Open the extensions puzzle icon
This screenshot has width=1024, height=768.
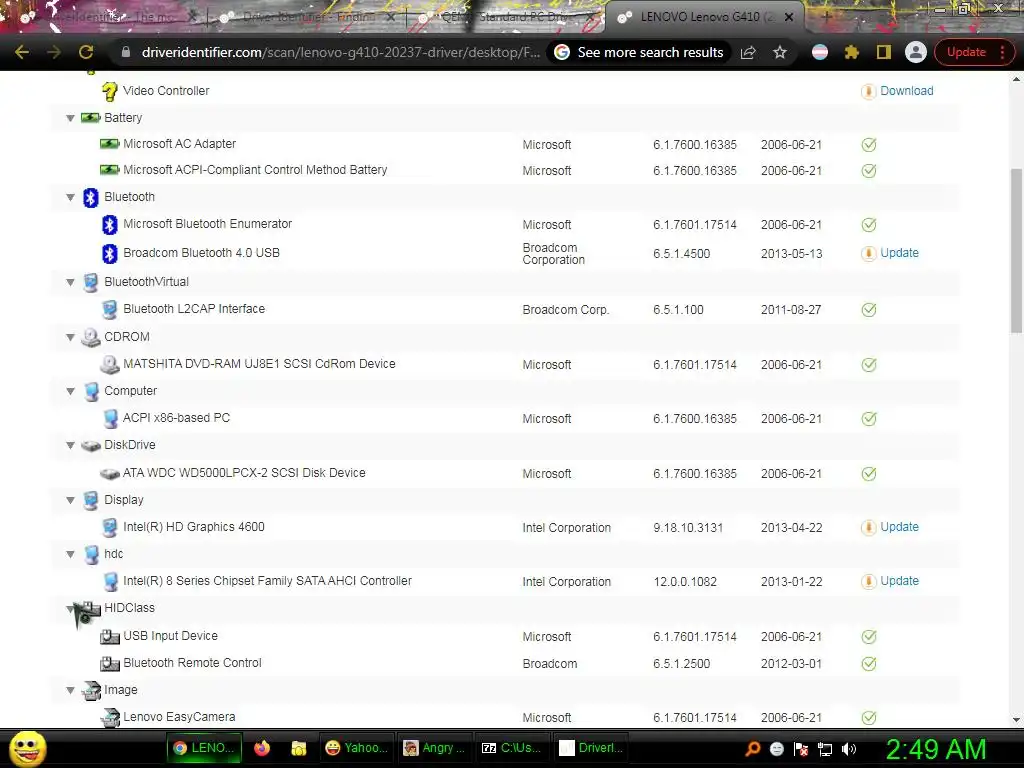(x=851, y=52)
